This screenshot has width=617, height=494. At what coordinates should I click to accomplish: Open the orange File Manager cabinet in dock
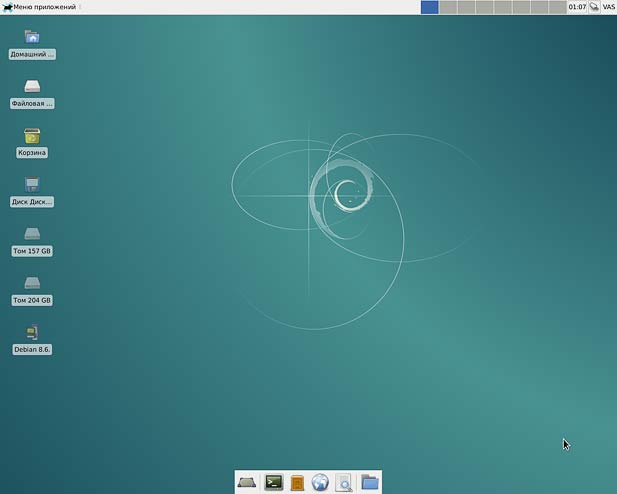297,483
